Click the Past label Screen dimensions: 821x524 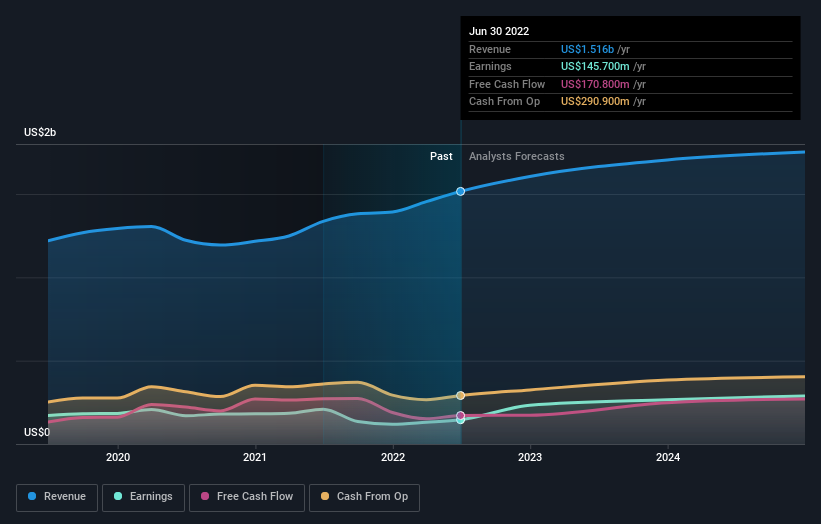tap(441, 157)
